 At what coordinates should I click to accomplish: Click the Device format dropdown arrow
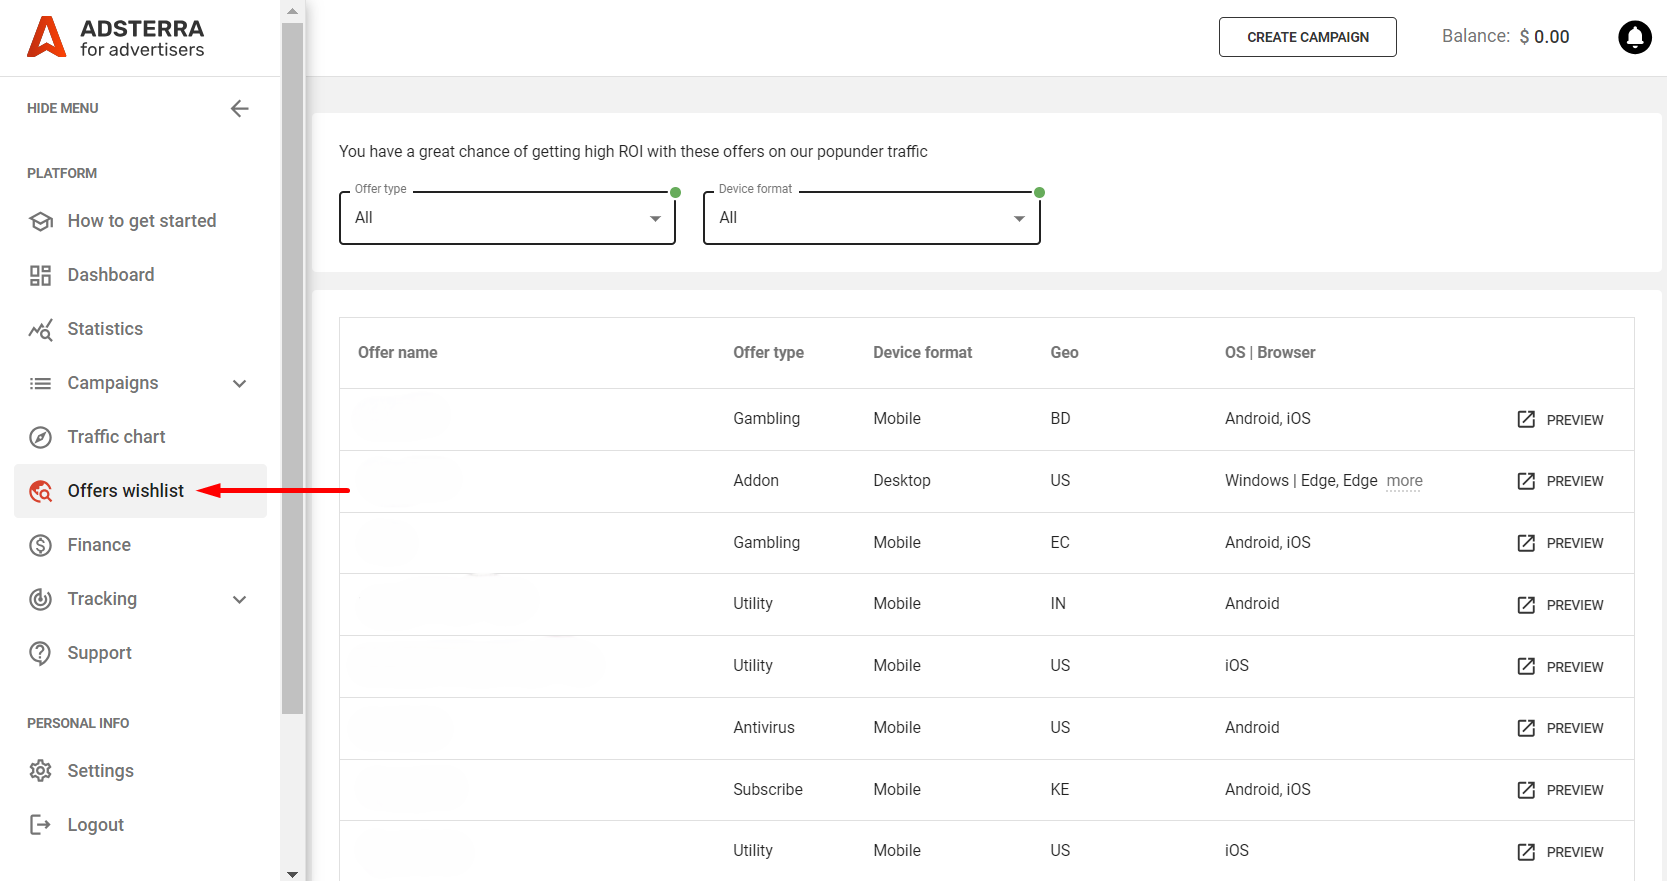click(1019, 219)
